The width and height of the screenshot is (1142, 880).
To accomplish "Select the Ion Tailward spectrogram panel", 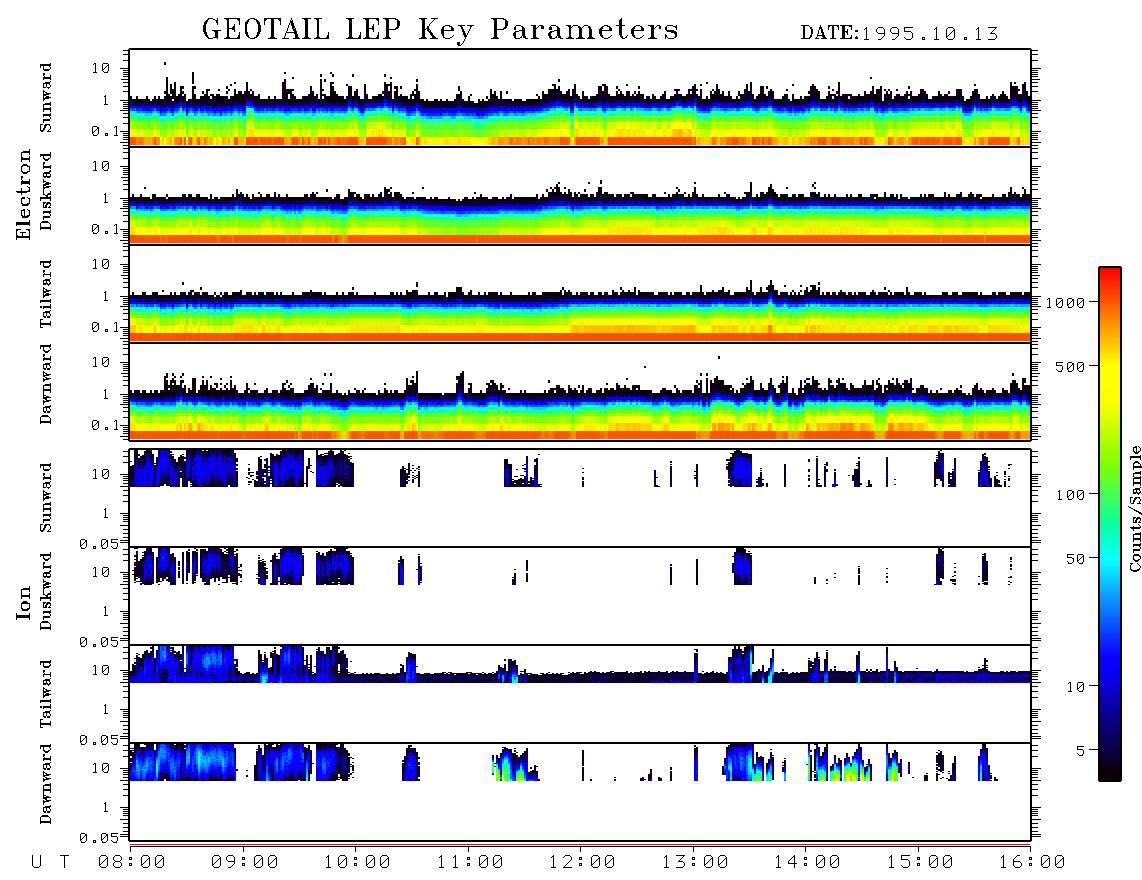I will click(x=580, y=694).
